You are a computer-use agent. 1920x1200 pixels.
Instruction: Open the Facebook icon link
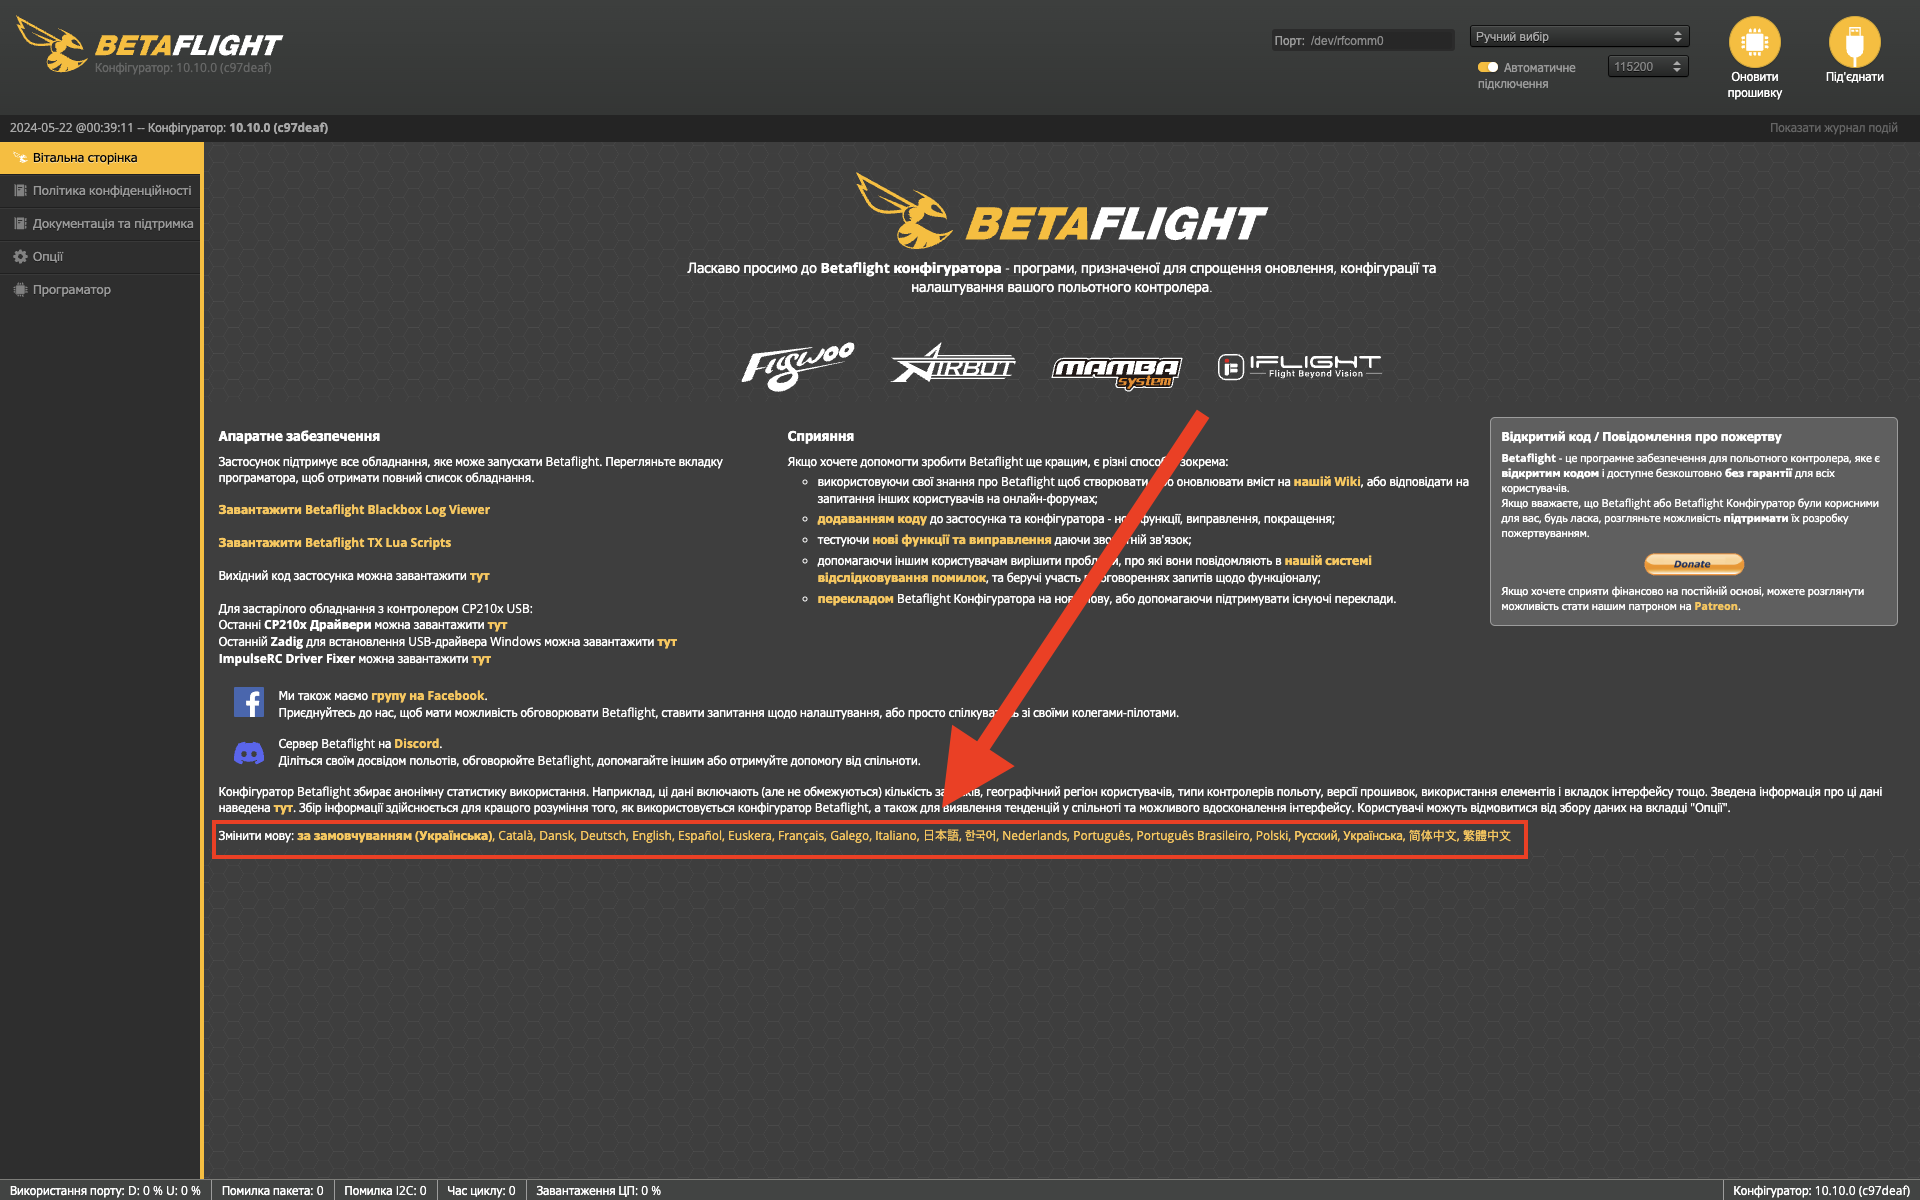point(248,702)
